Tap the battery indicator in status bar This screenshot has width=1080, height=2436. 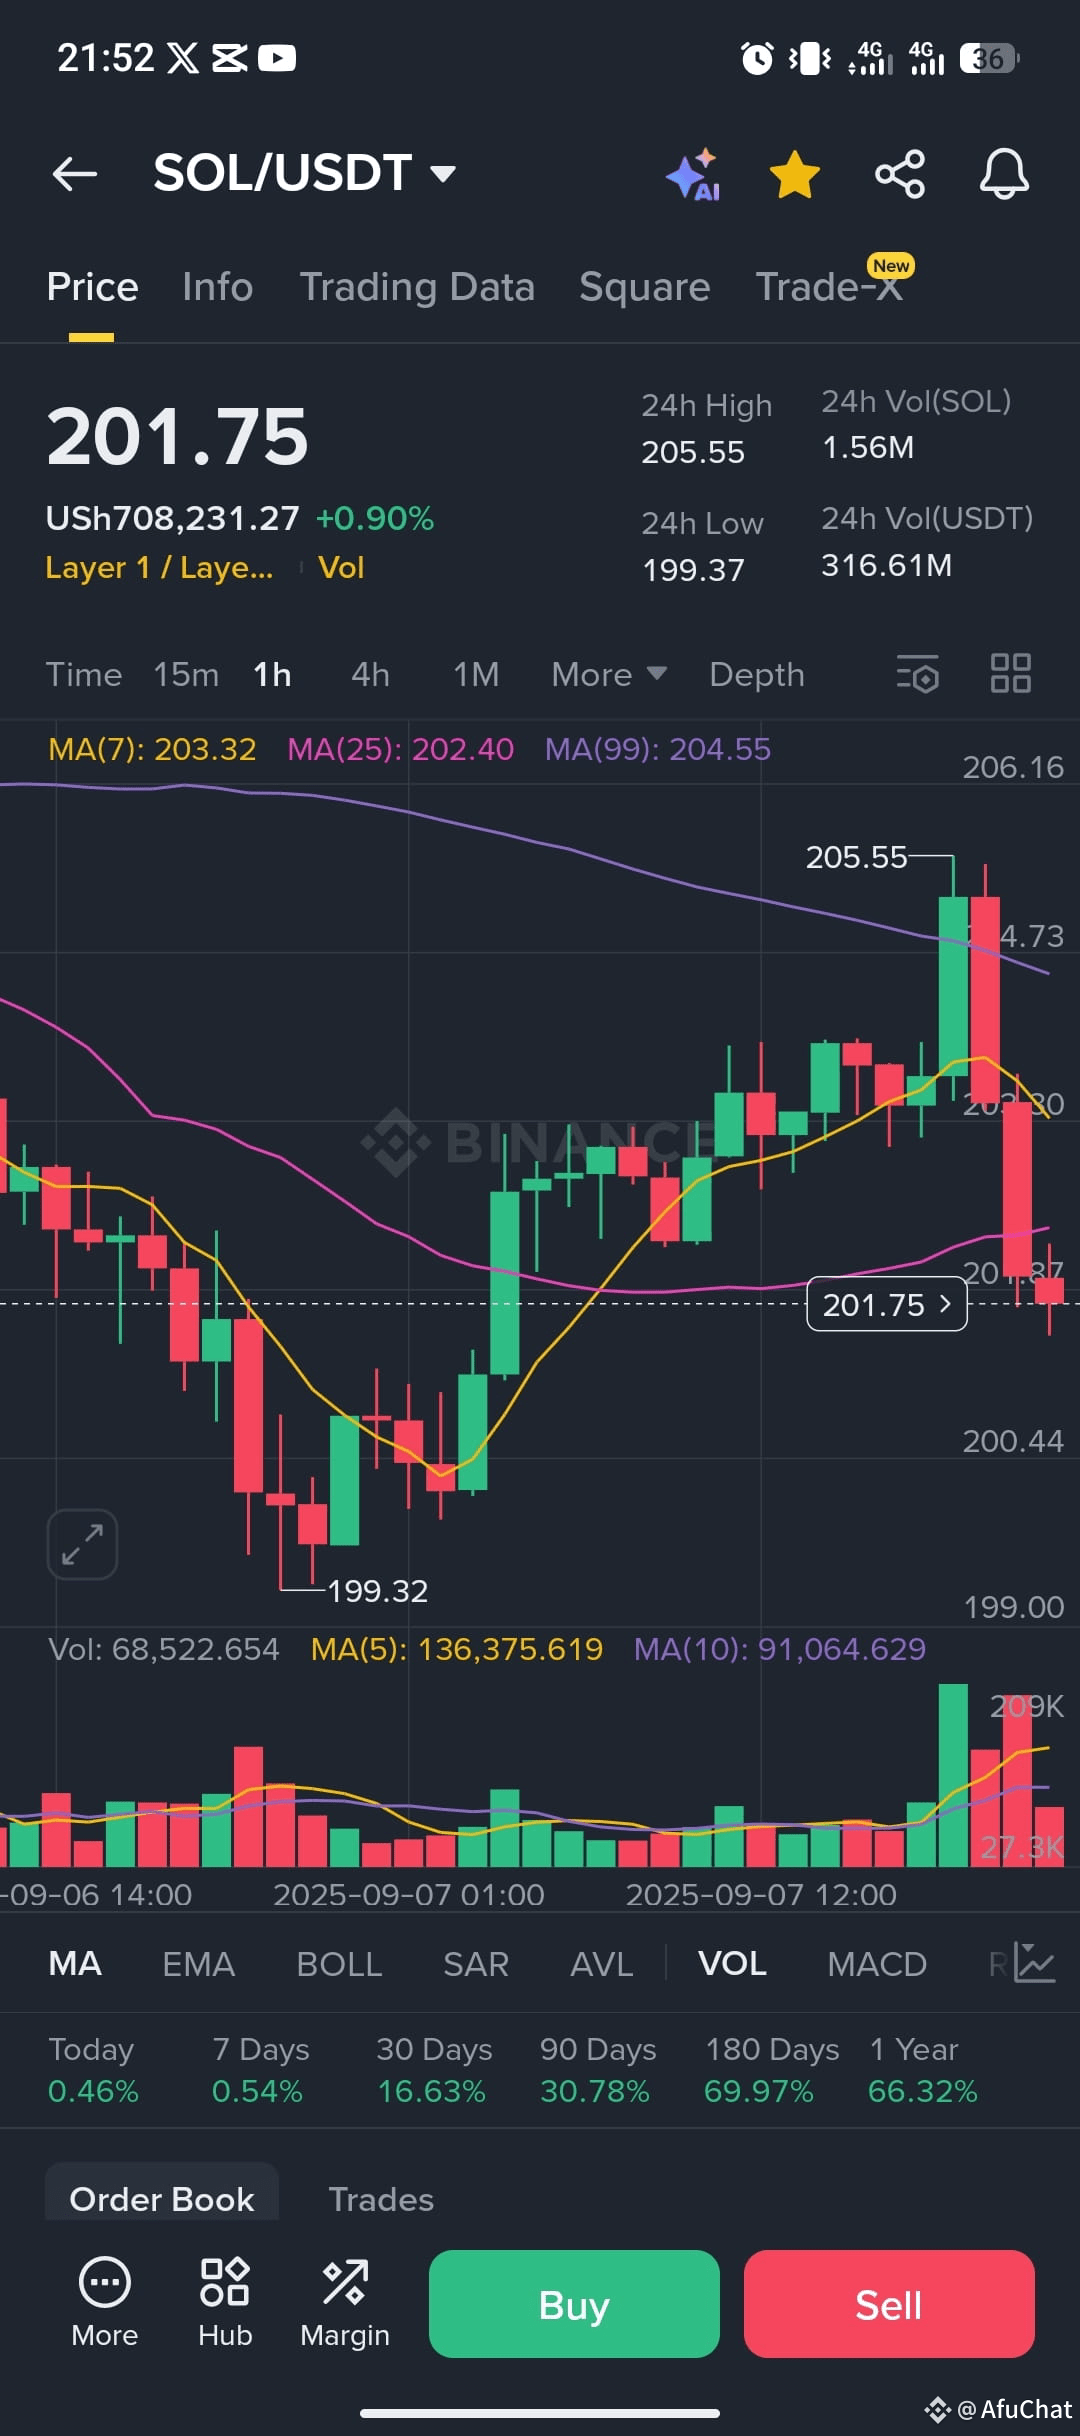[989, 58]
